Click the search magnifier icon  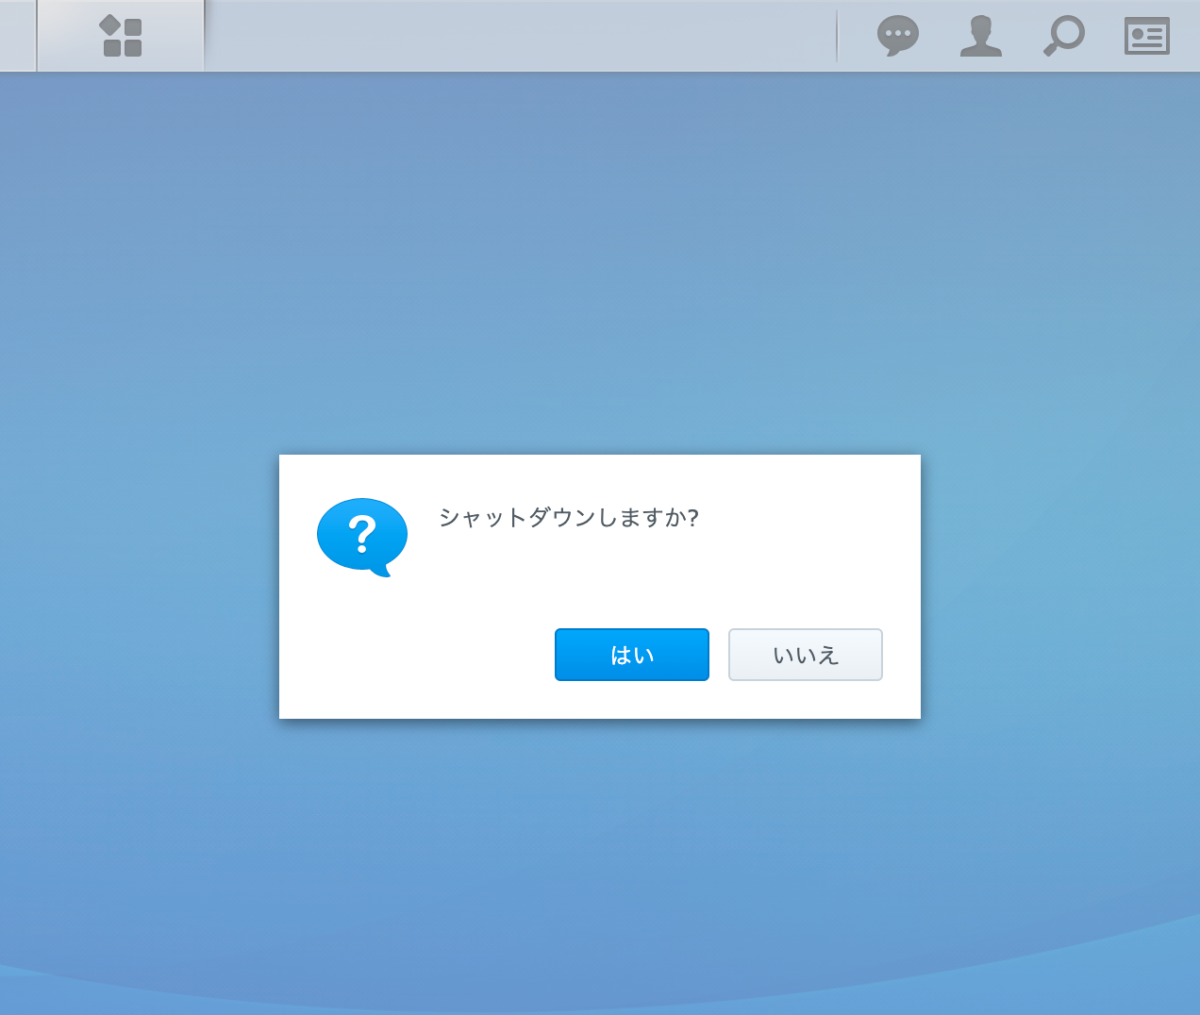point(1064,36)
